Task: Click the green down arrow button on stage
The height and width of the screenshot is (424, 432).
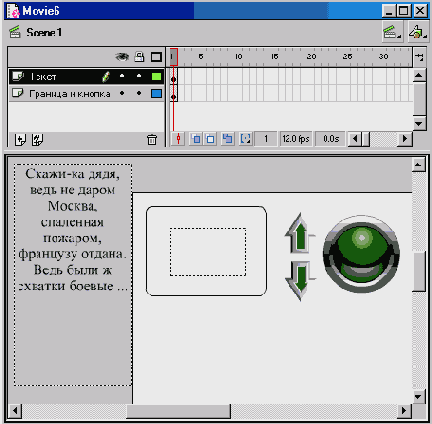Action: pyautogui.click(x=300, y=280)
